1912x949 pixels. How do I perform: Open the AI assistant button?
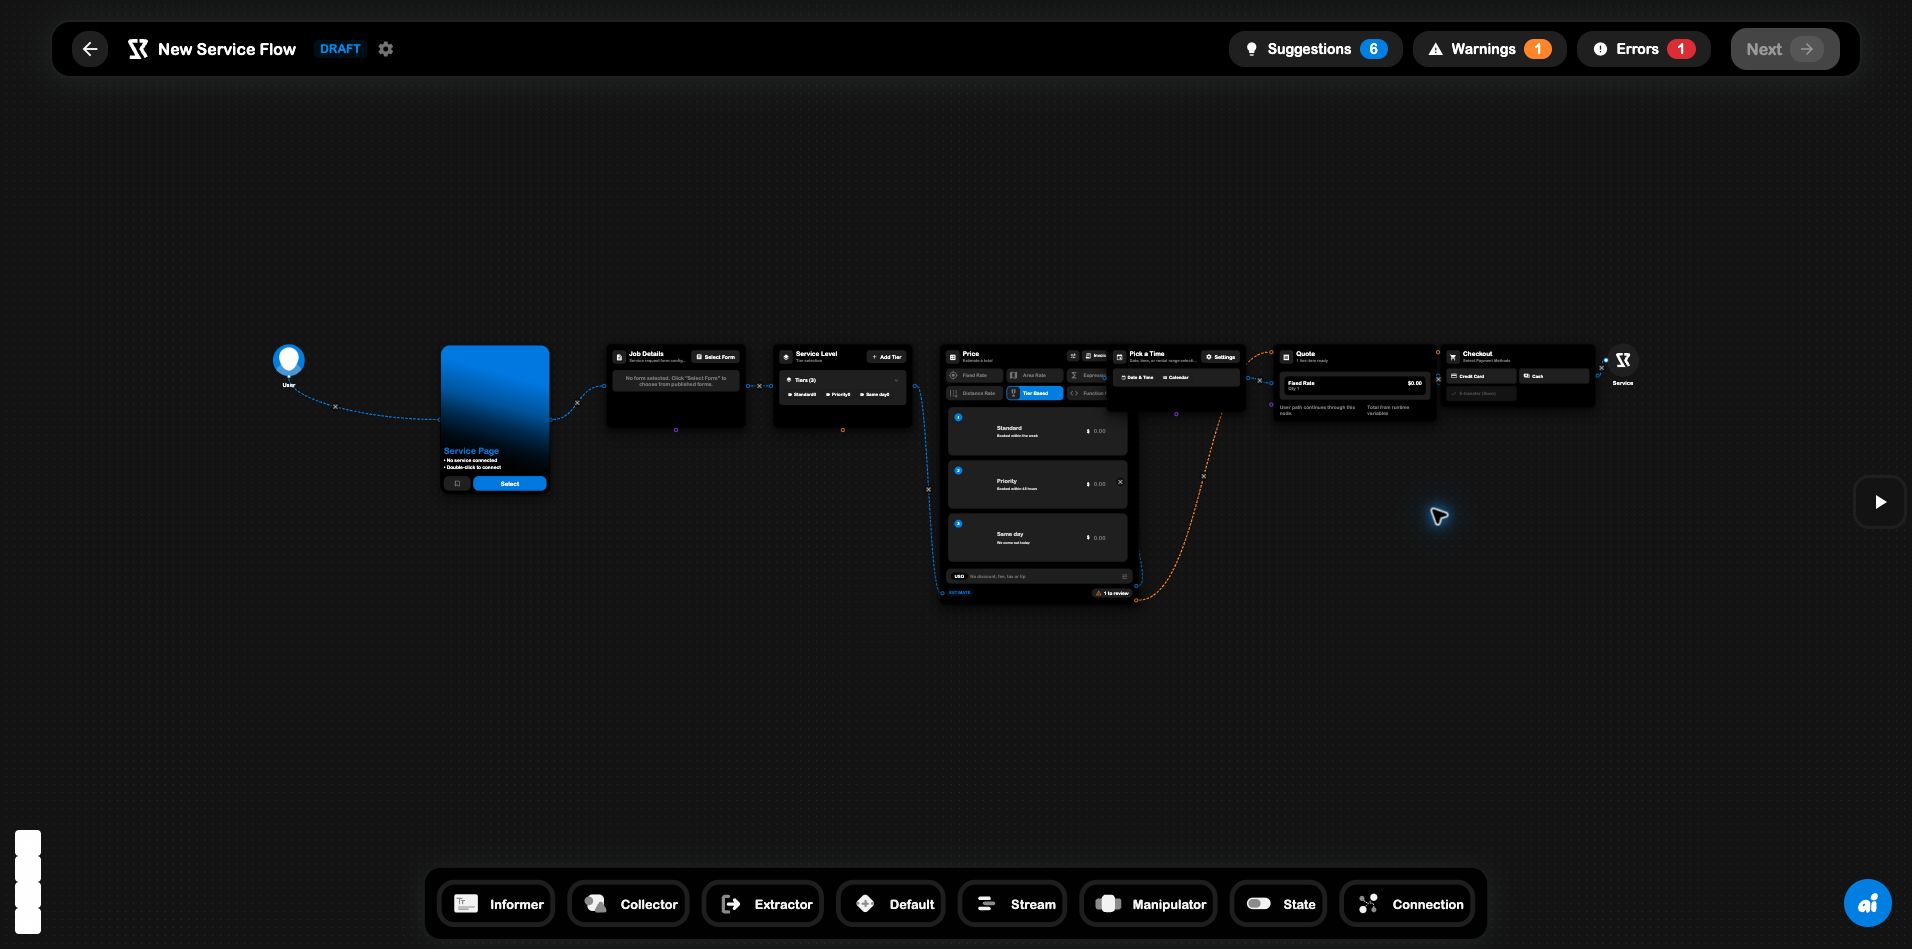(x=1868, y=903)
